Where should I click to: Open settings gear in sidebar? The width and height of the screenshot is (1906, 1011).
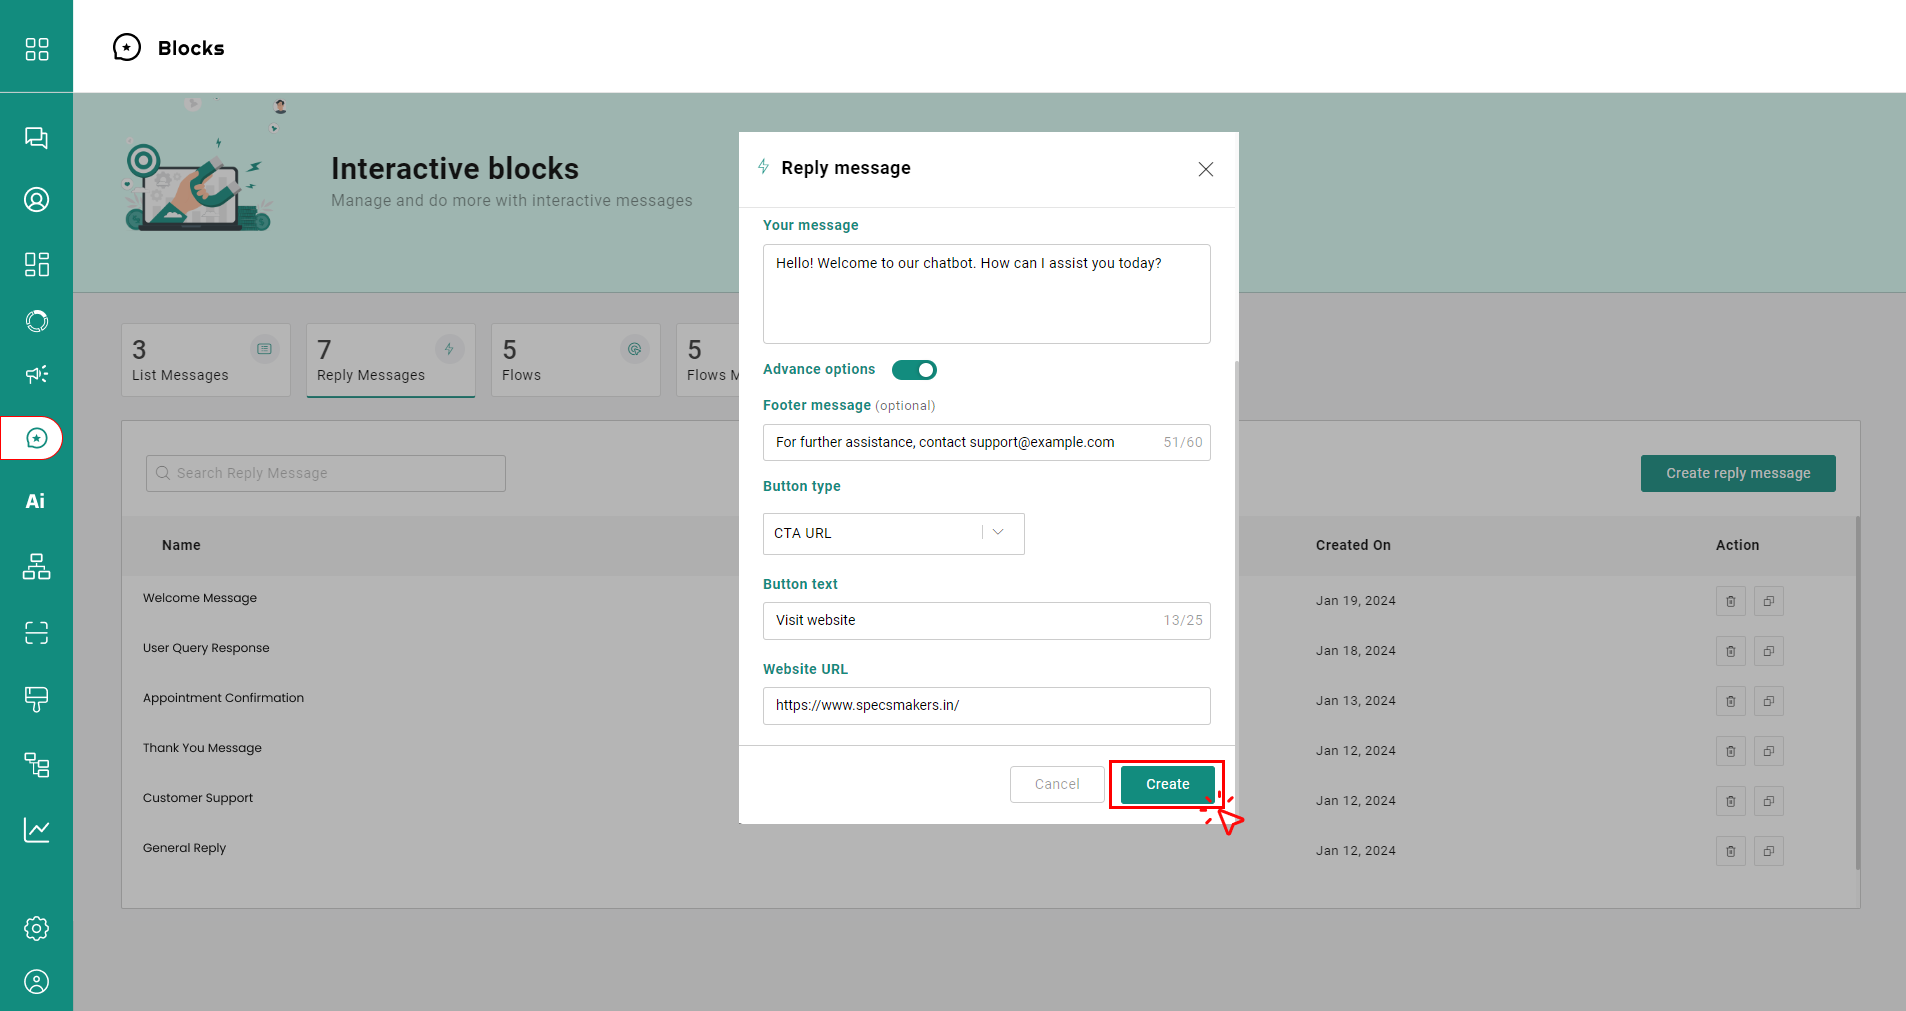[x=36, y=928]
